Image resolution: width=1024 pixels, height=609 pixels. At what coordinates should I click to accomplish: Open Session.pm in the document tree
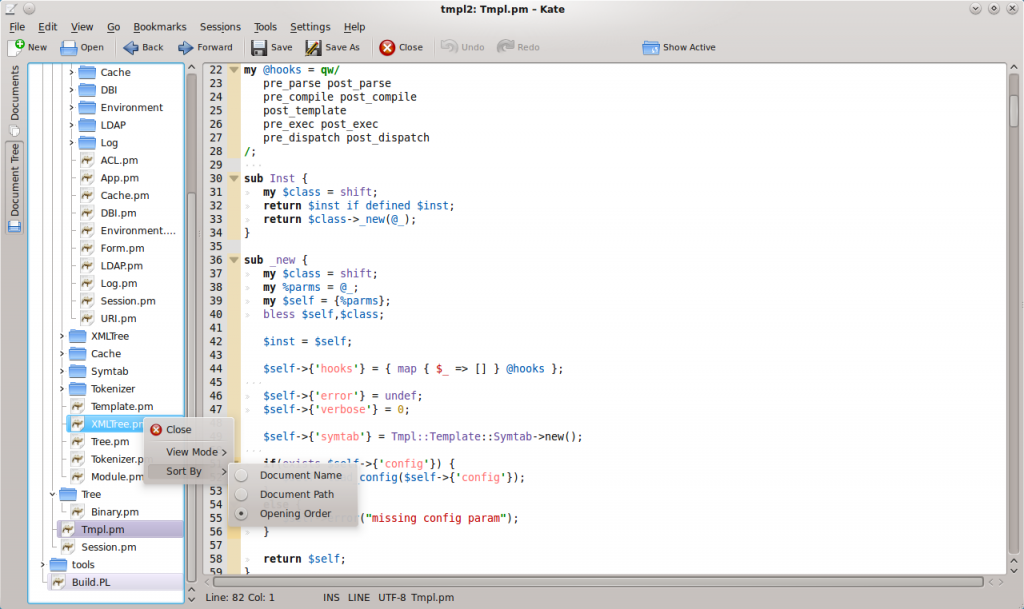click(108, 547)
